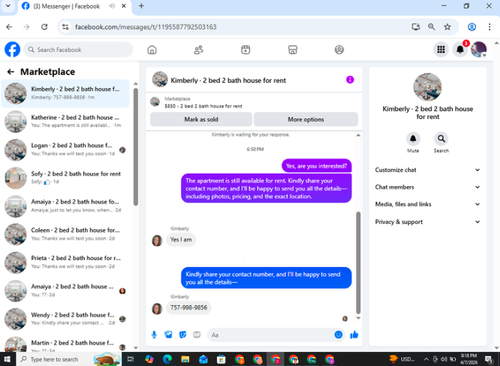The width and height of the screenshot is (500, 366).
Task: Open the emoji picker in message box
Action: tap(338, 335)
